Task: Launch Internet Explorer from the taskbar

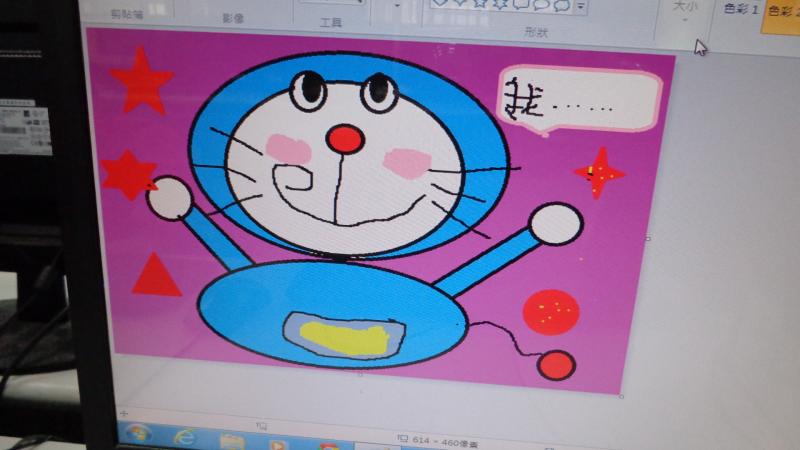Action: coord(184,437)
